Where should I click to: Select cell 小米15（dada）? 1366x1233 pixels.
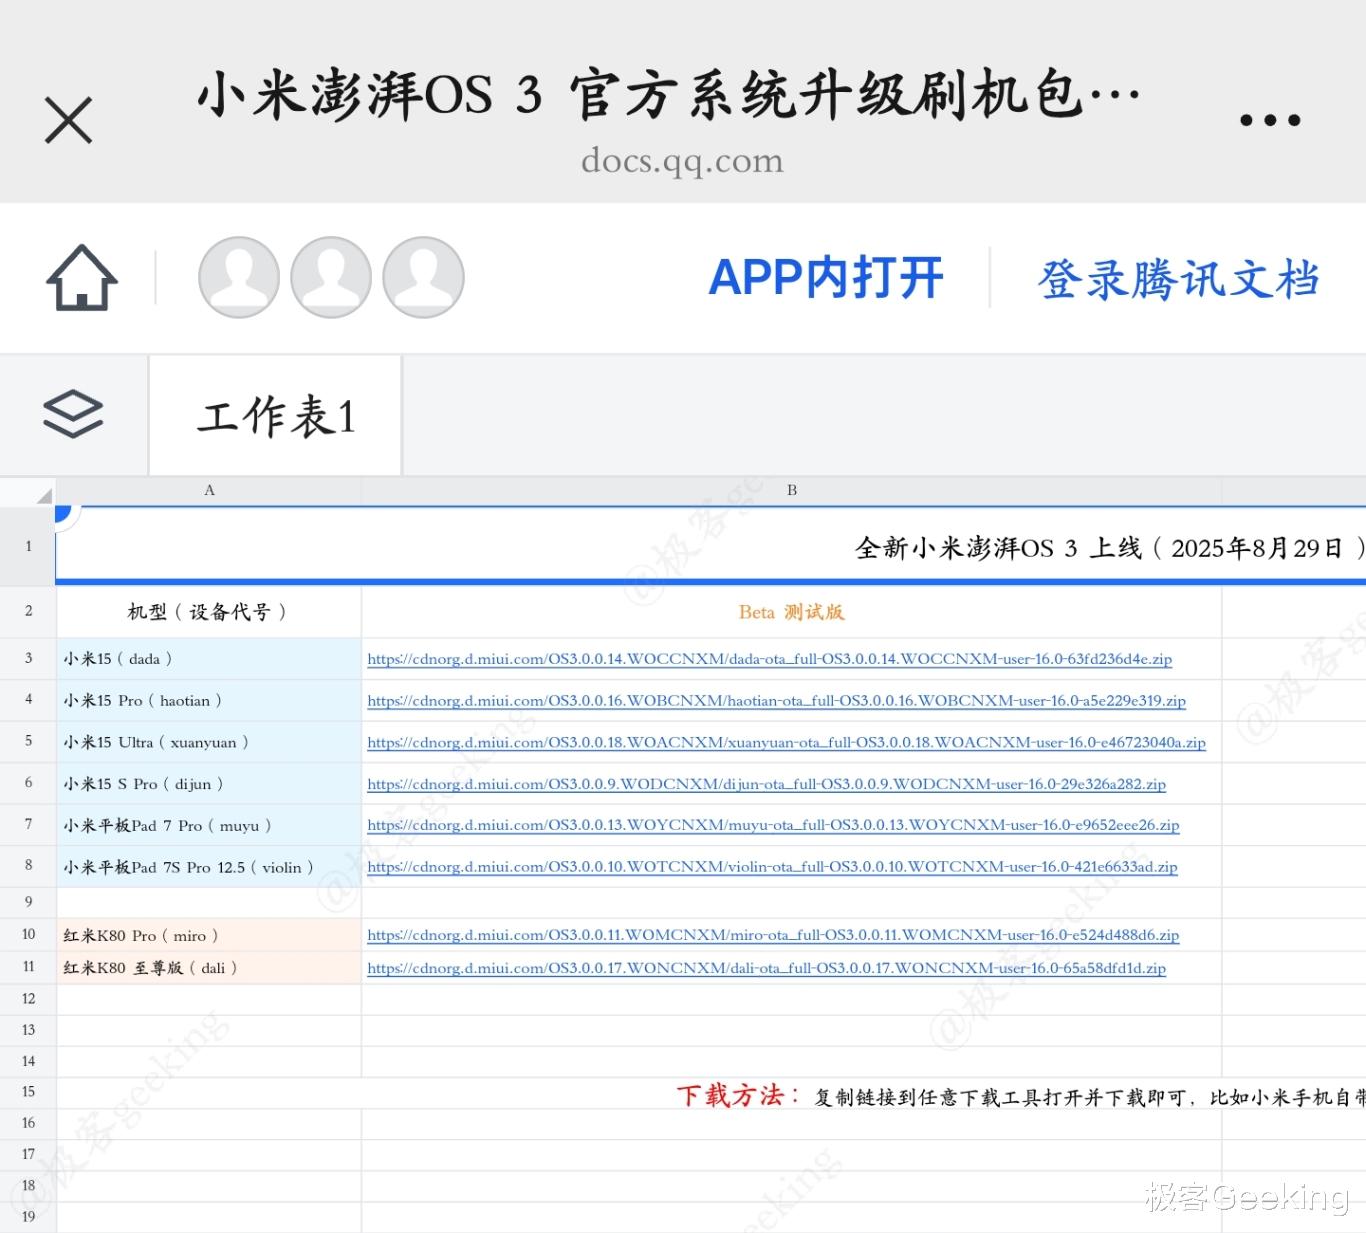[209, 659]
